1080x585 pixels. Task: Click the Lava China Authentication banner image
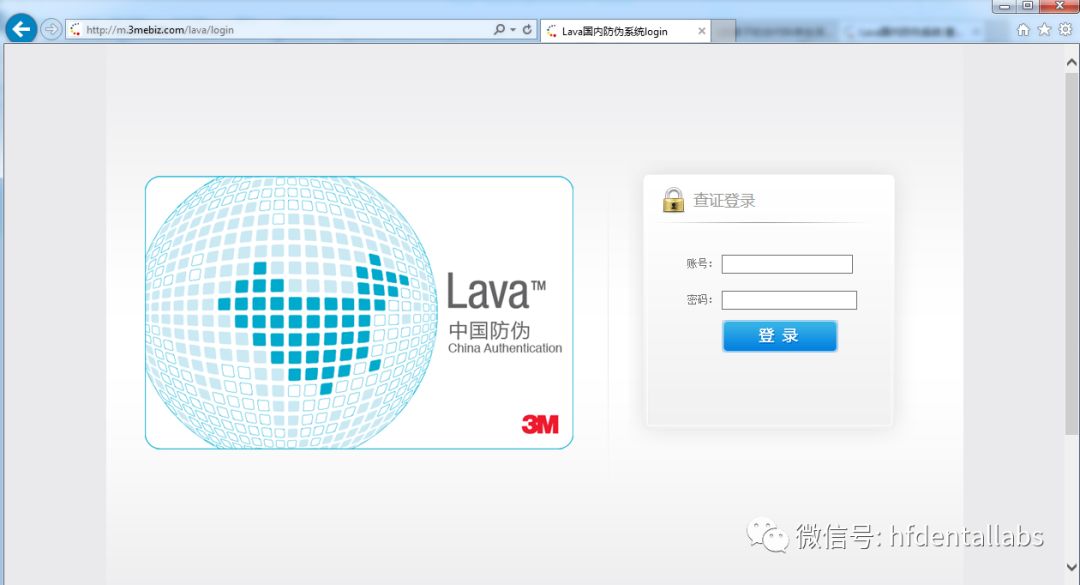coord(359,313)
